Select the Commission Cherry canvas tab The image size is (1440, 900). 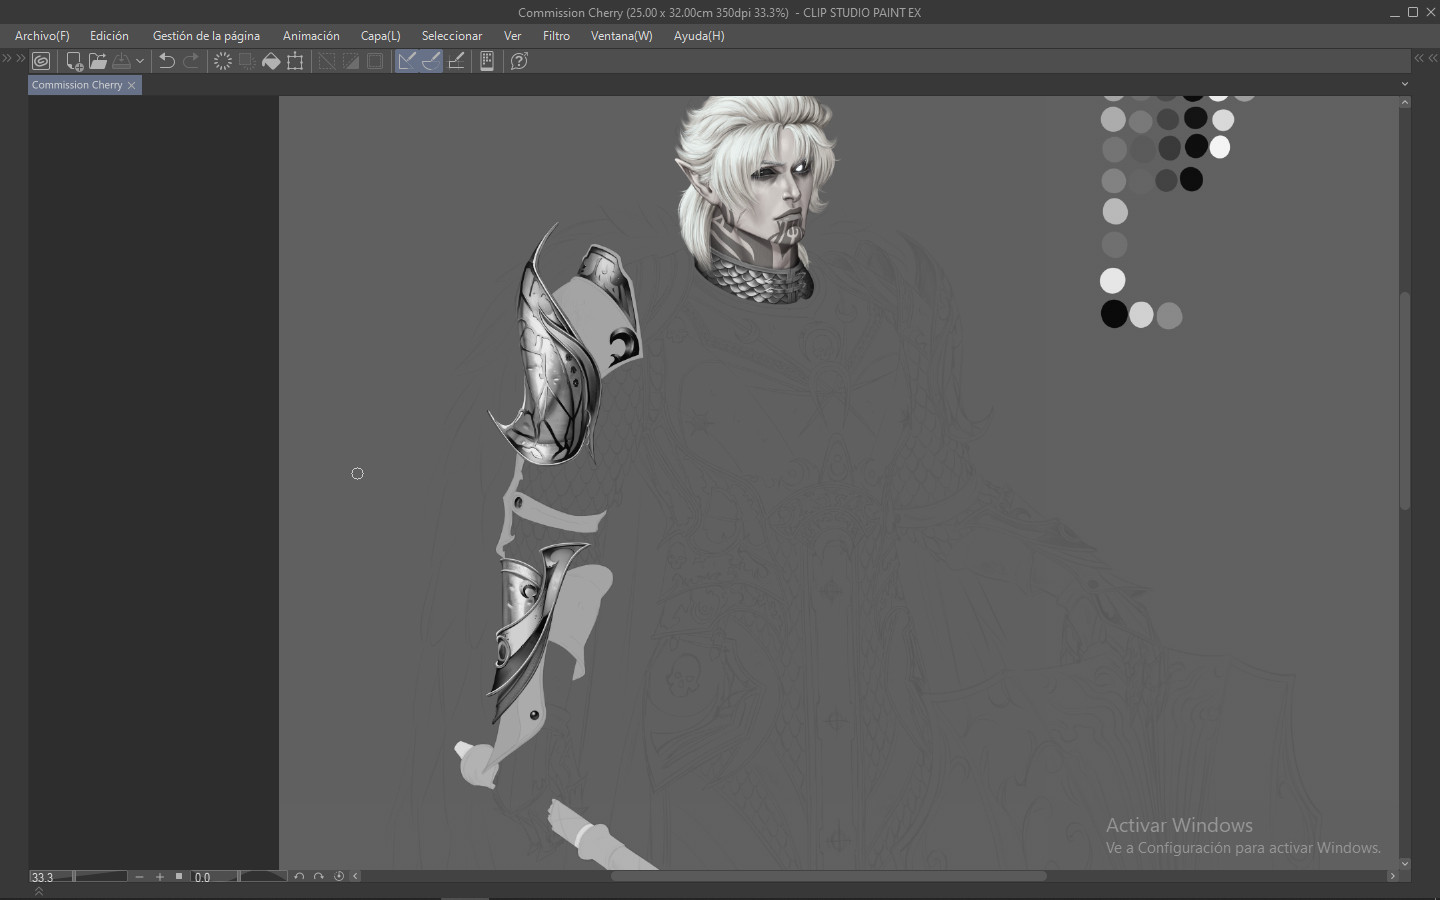[x=77, y=85]
